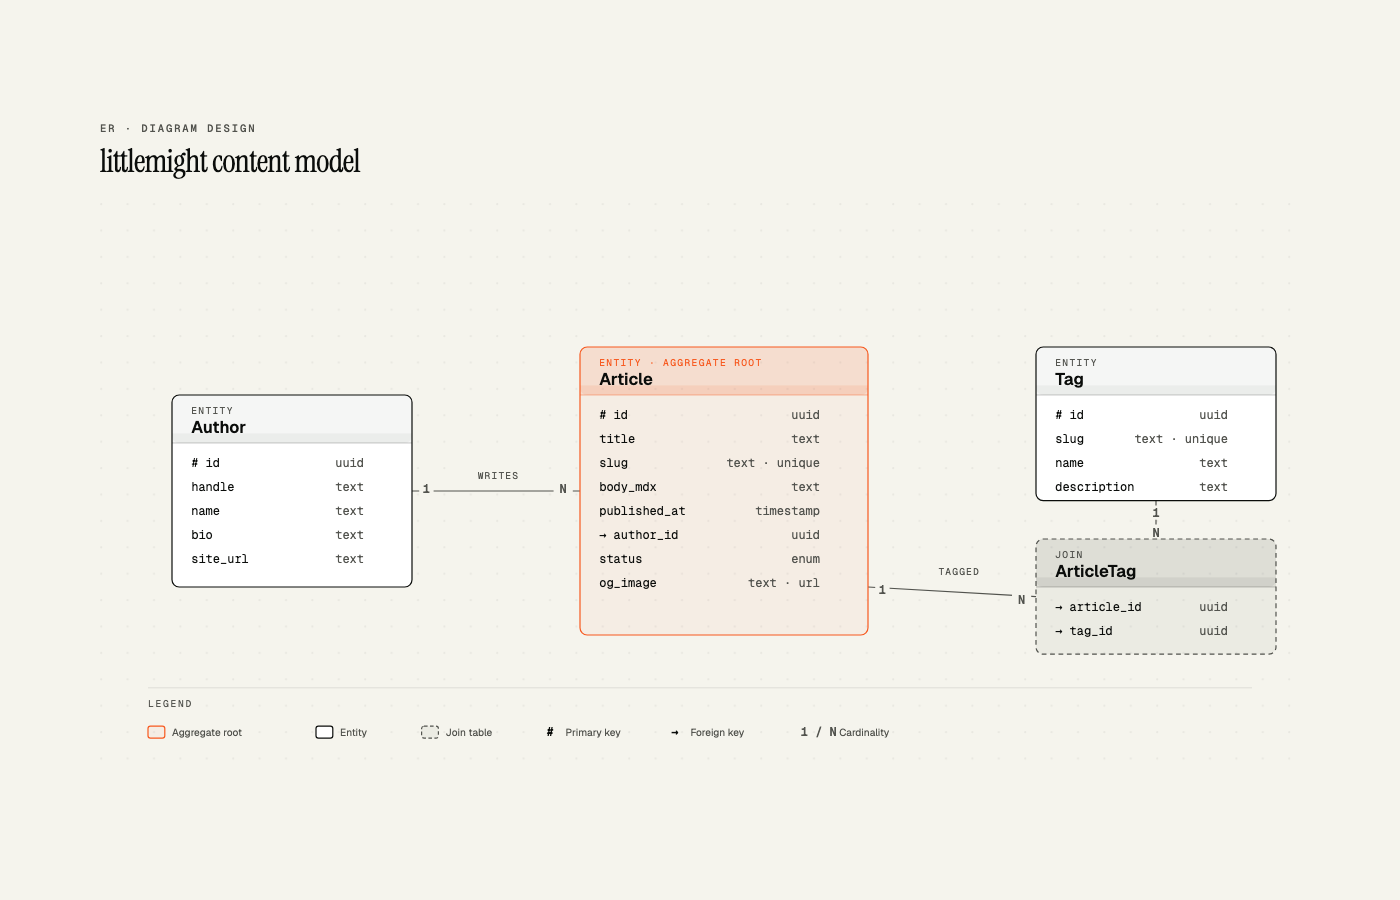The image size is (1400, 900).
Task: Click the Aggregate root legend swatch
Action: tap(156, 732)
